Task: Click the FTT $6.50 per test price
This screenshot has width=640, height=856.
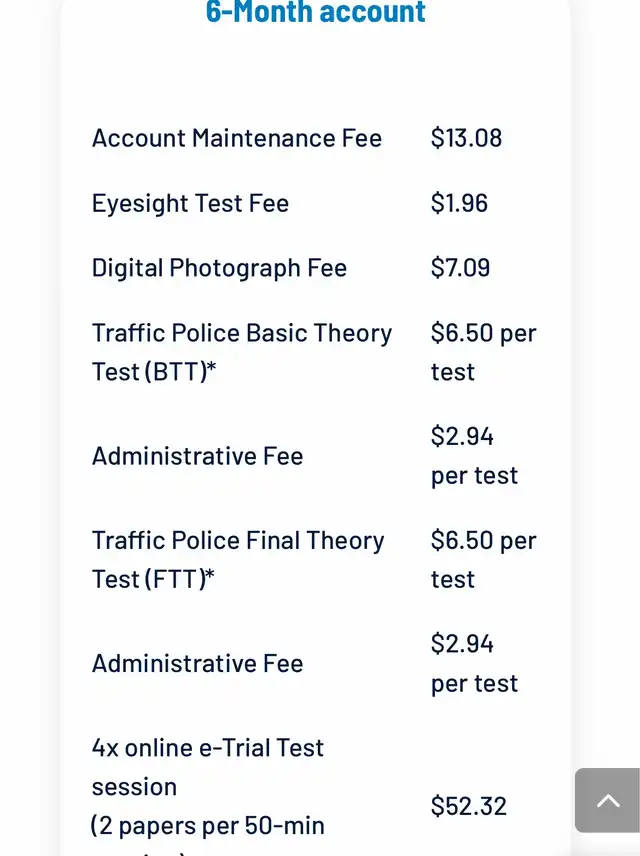Action: click(484, 560)
